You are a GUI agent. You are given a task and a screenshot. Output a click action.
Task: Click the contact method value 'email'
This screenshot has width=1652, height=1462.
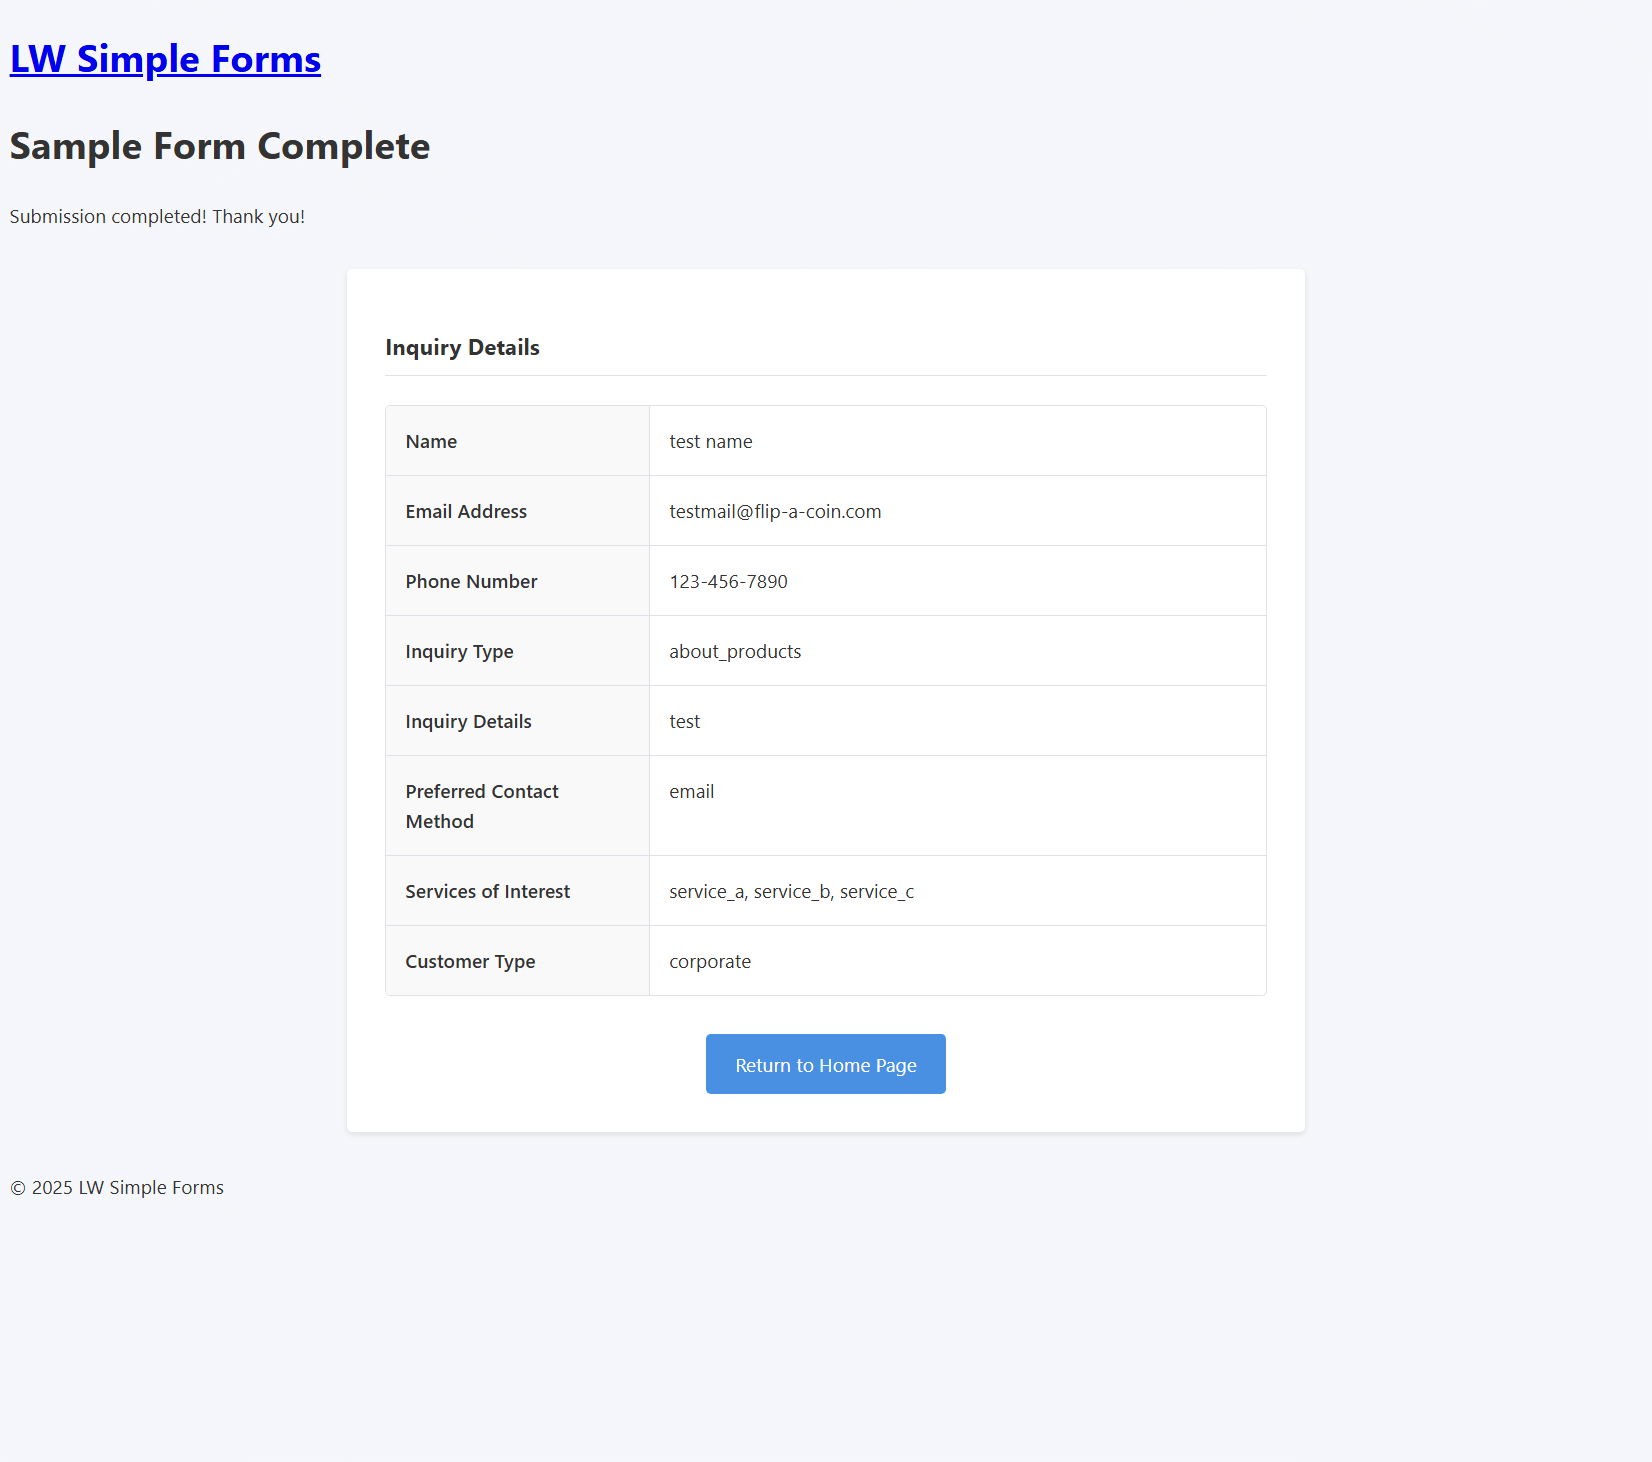coord(692,791)
